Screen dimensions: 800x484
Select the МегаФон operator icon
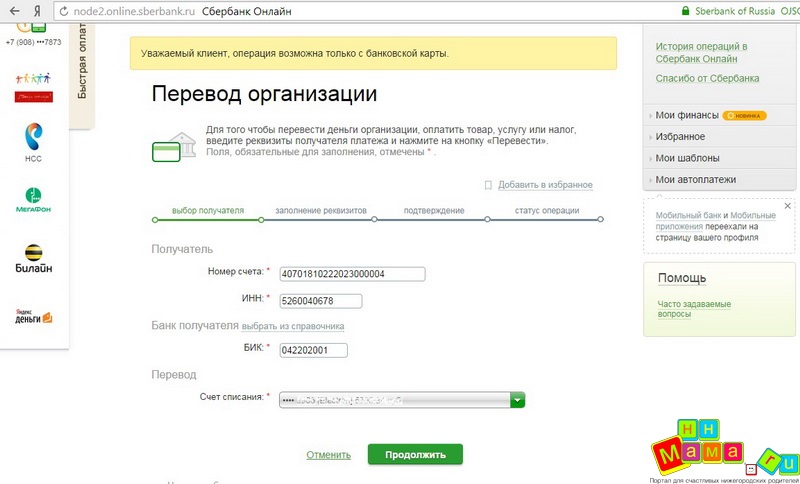34,200
